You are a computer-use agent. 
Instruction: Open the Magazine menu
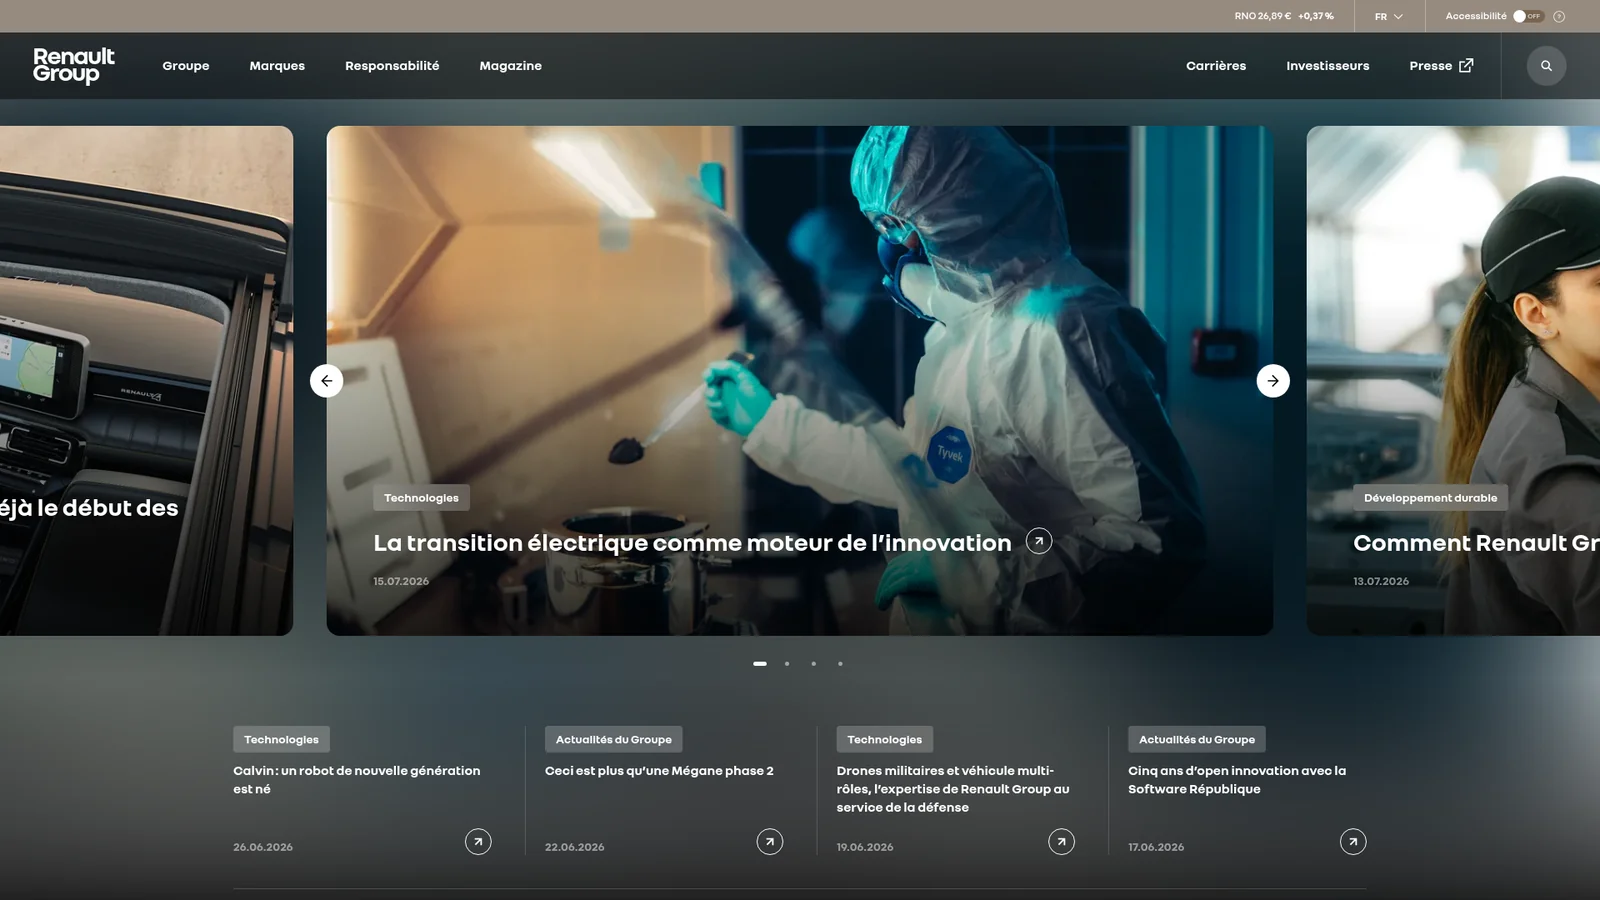point(510,66)
